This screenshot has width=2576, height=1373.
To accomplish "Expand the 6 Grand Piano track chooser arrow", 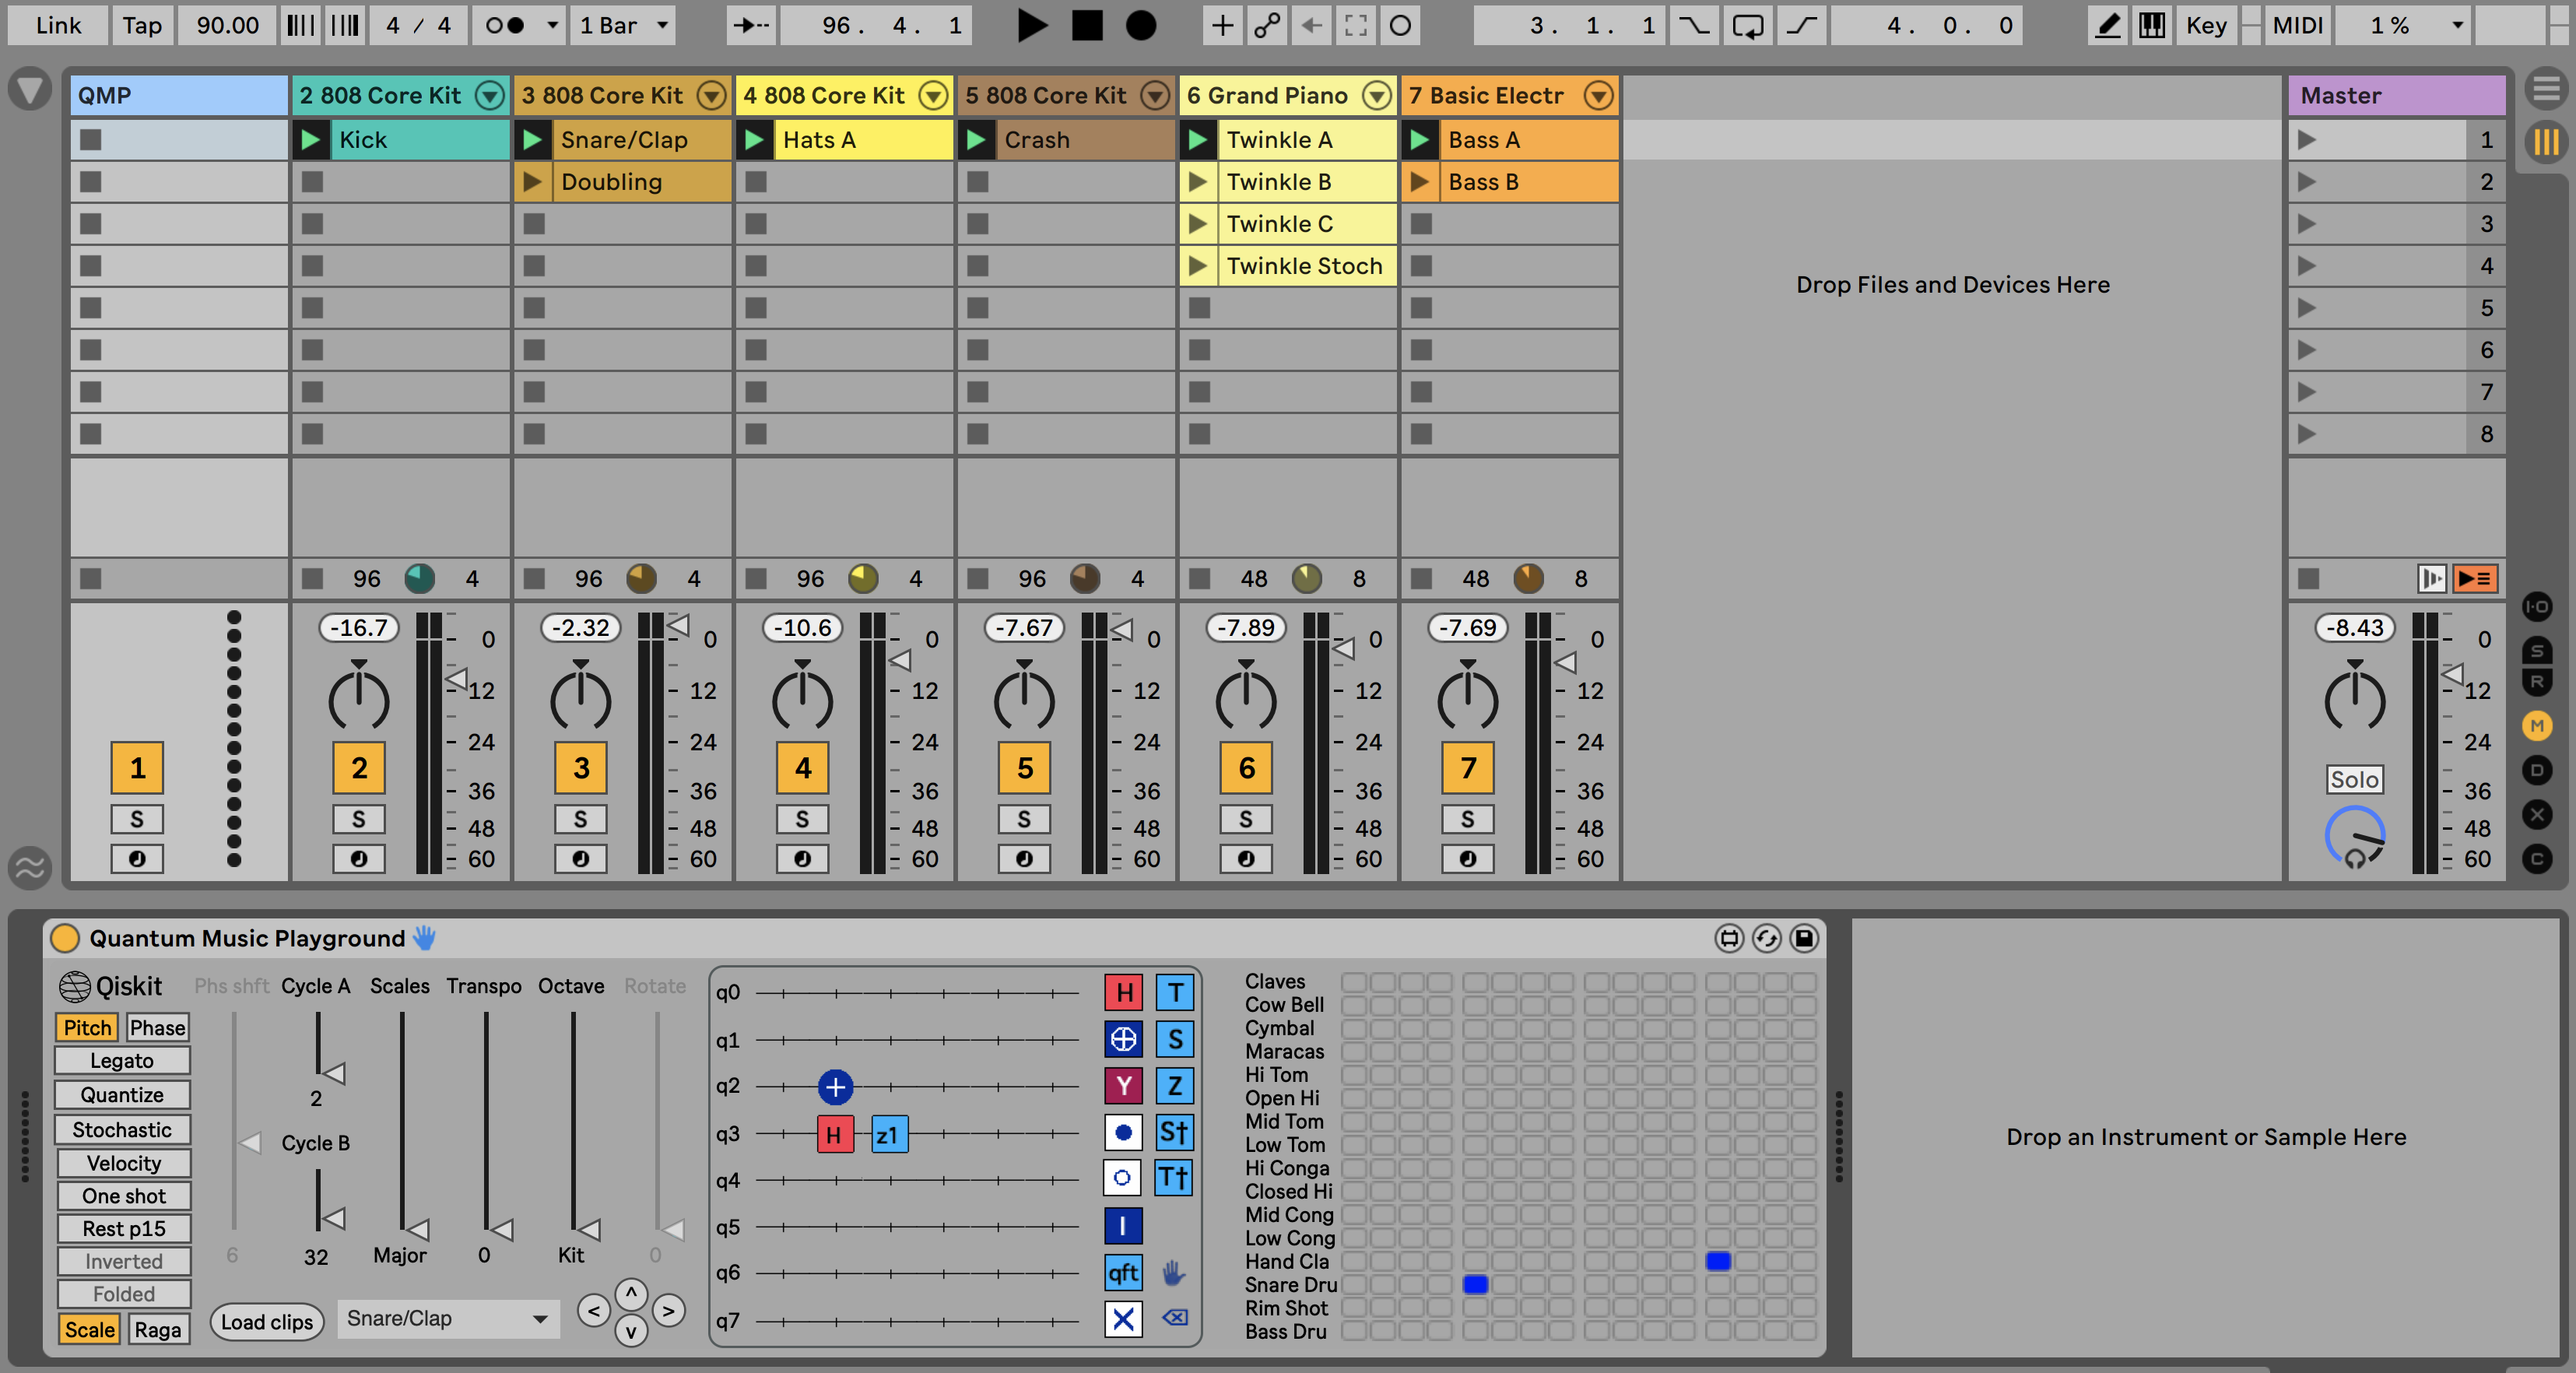I will (x=1377, y=96).
